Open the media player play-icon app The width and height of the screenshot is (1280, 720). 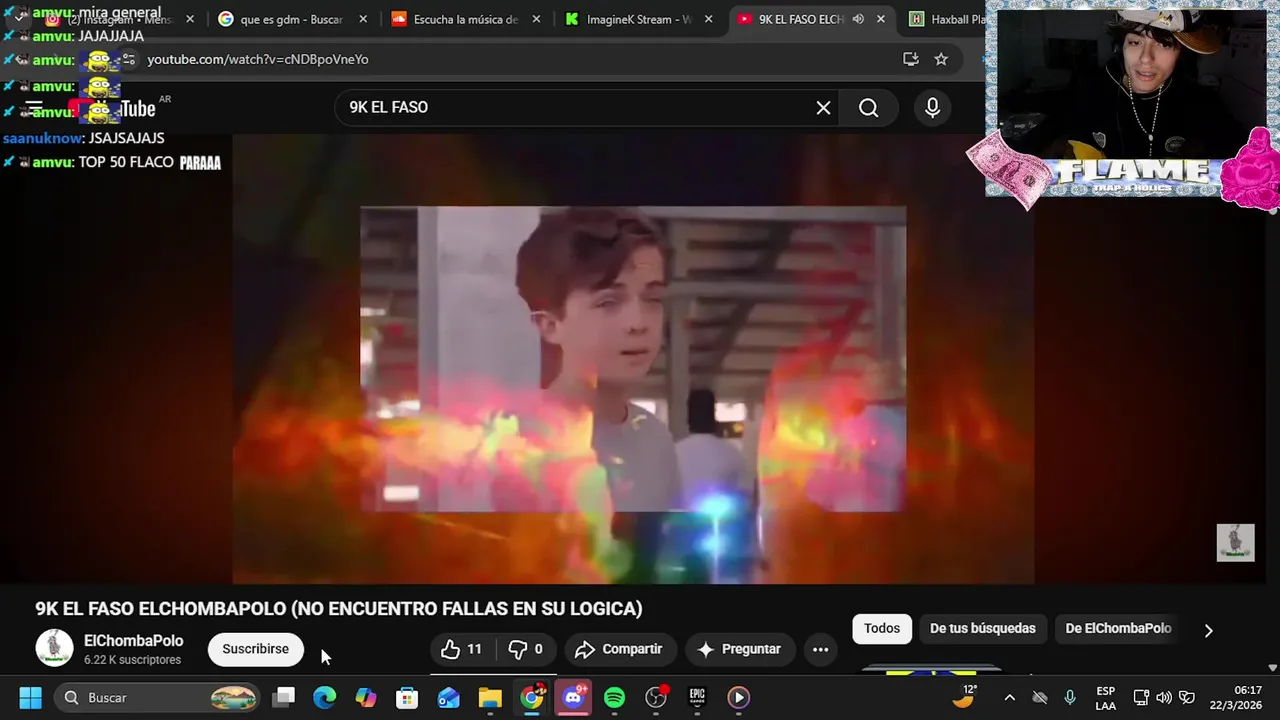tap(738, 697)
